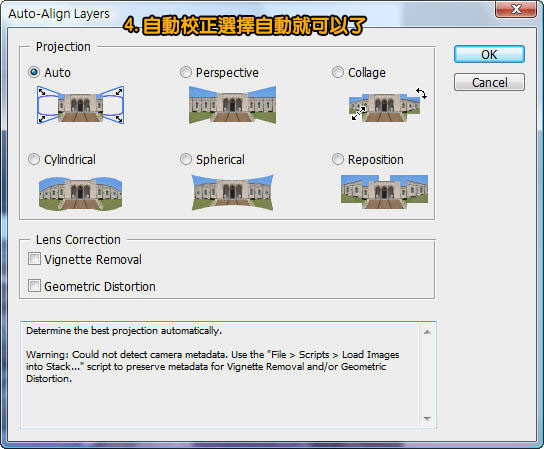Choose the Reposition projection option
544x449 pixels.
[x=338, y=159]
